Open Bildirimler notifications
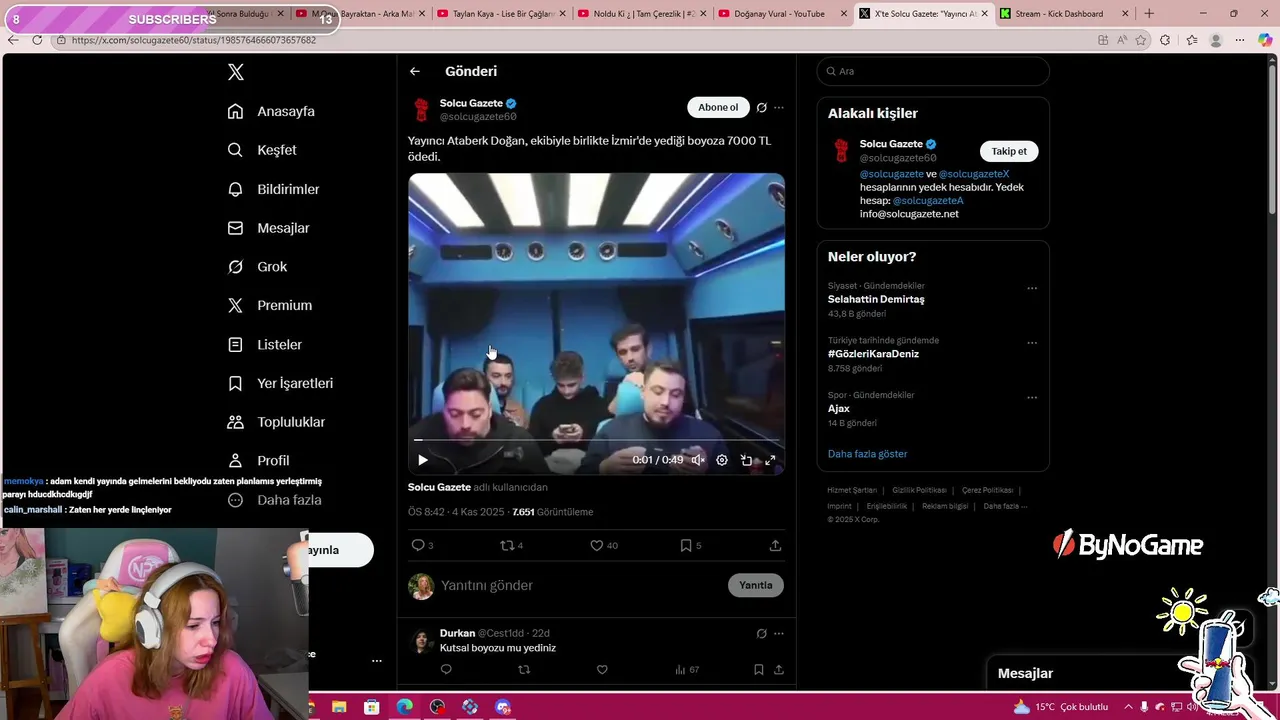The width and height of the screenshot is (1280, 720). pyautogui.click(x=273, y=189)
